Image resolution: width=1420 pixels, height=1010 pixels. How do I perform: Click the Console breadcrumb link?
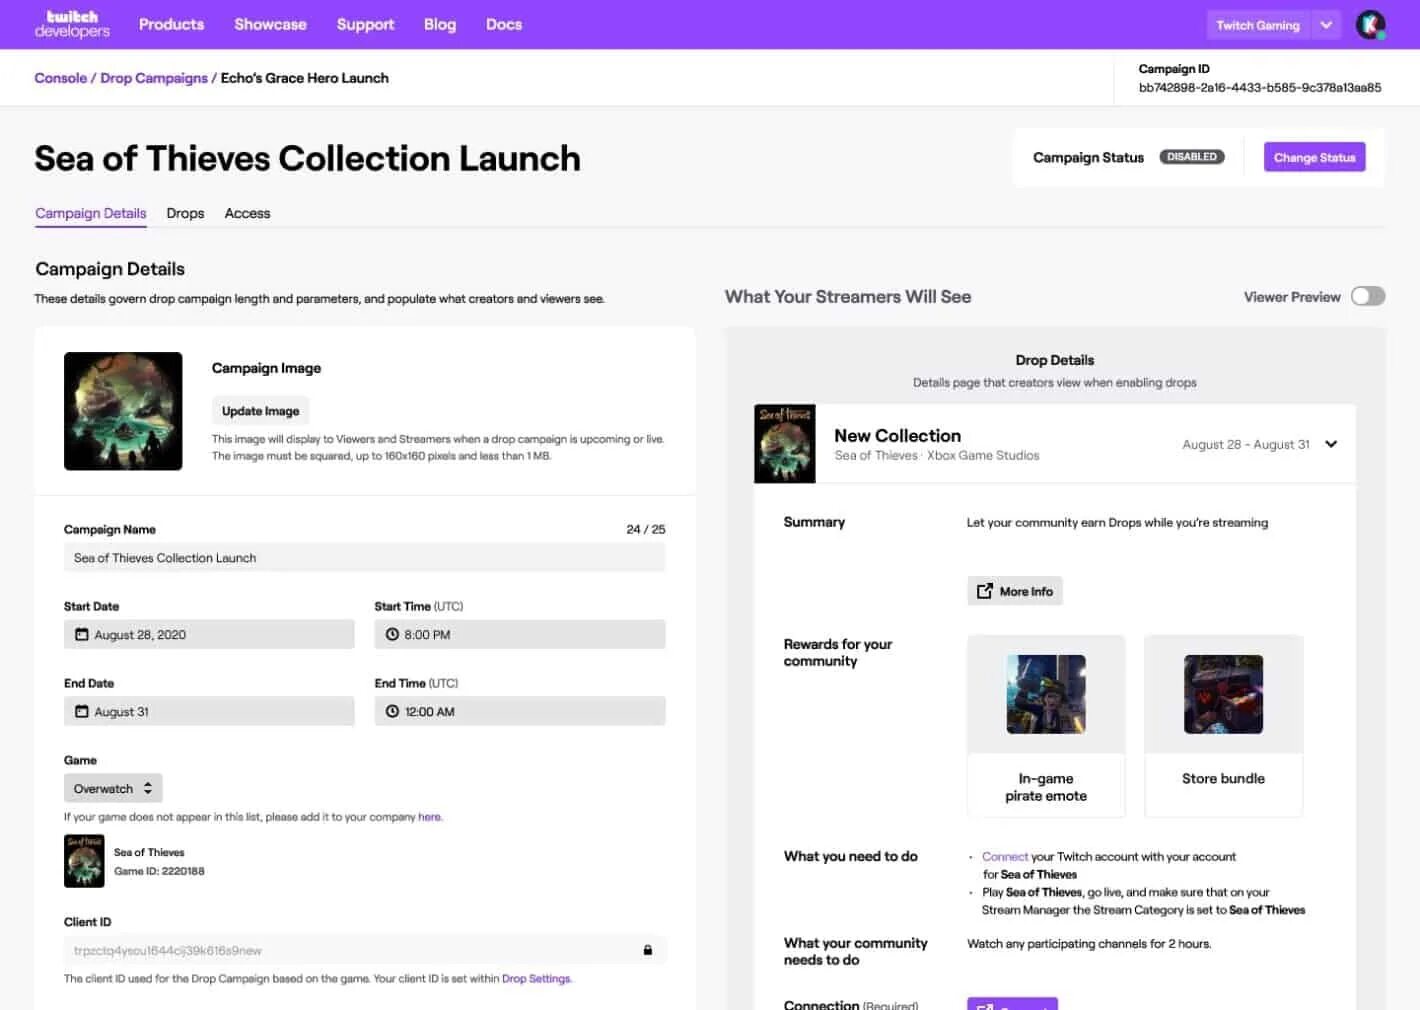[60, 78]
